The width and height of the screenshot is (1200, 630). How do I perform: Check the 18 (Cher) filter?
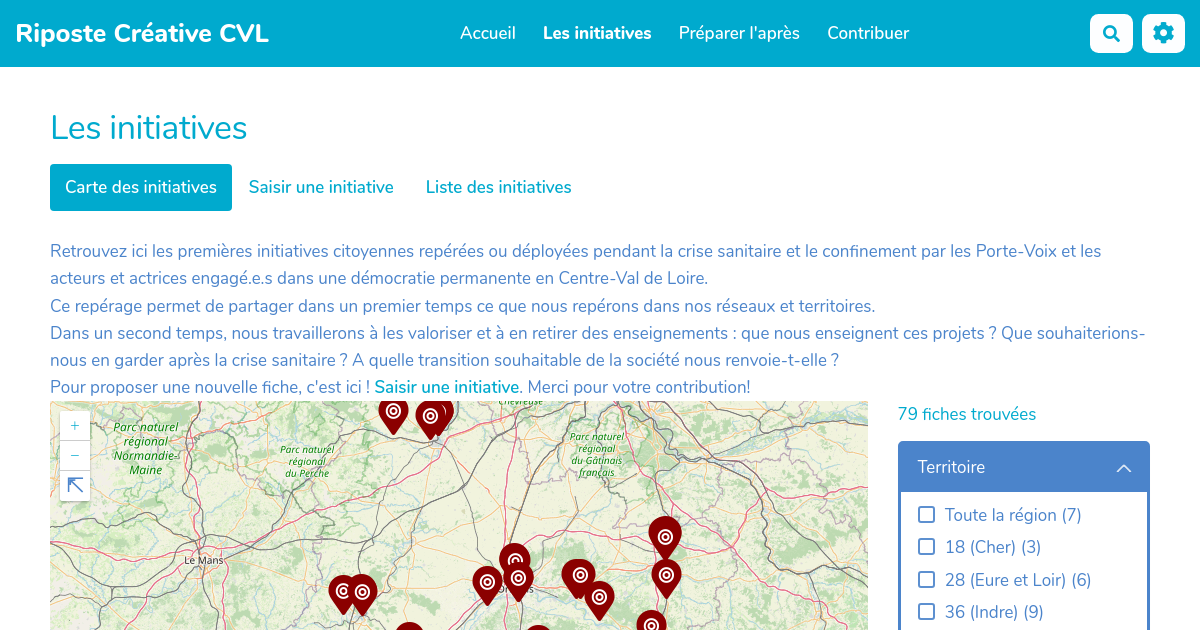pos(927,547)
